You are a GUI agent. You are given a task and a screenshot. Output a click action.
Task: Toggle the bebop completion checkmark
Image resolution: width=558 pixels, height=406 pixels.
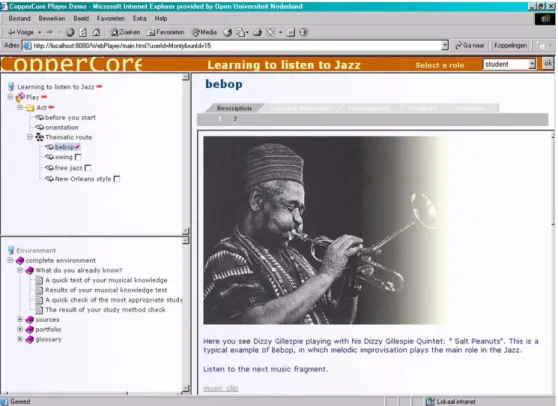click(x=77, y=147)
